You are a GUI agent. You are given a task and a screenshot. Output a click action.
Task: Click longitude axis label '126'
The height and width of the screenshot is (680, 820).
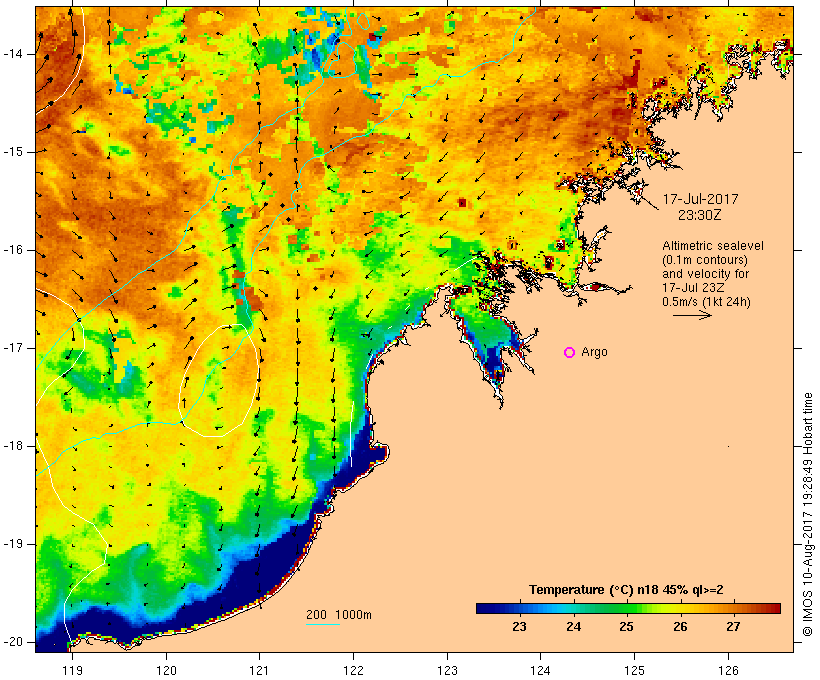(x=728, y=671)
